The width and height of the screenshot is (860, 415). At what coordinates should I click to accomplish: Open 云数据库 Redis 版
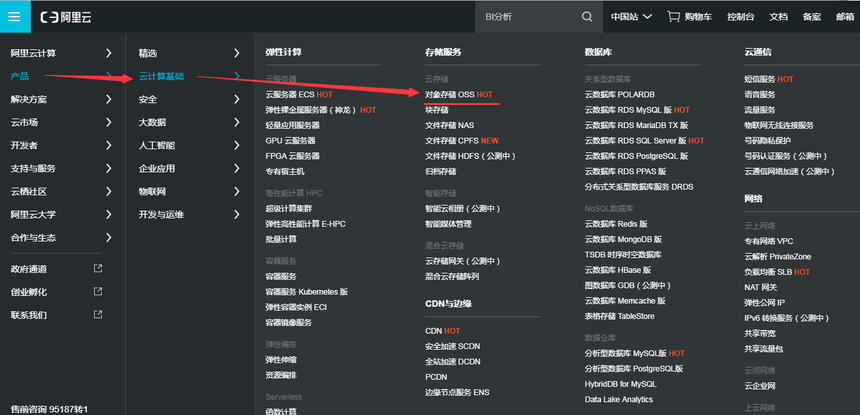tap(616, 224)
